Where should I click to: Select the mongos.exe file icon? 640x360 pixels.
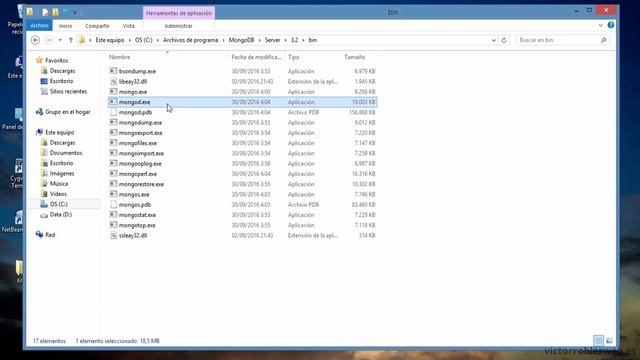pyautogui.click(x=113, y=194)
